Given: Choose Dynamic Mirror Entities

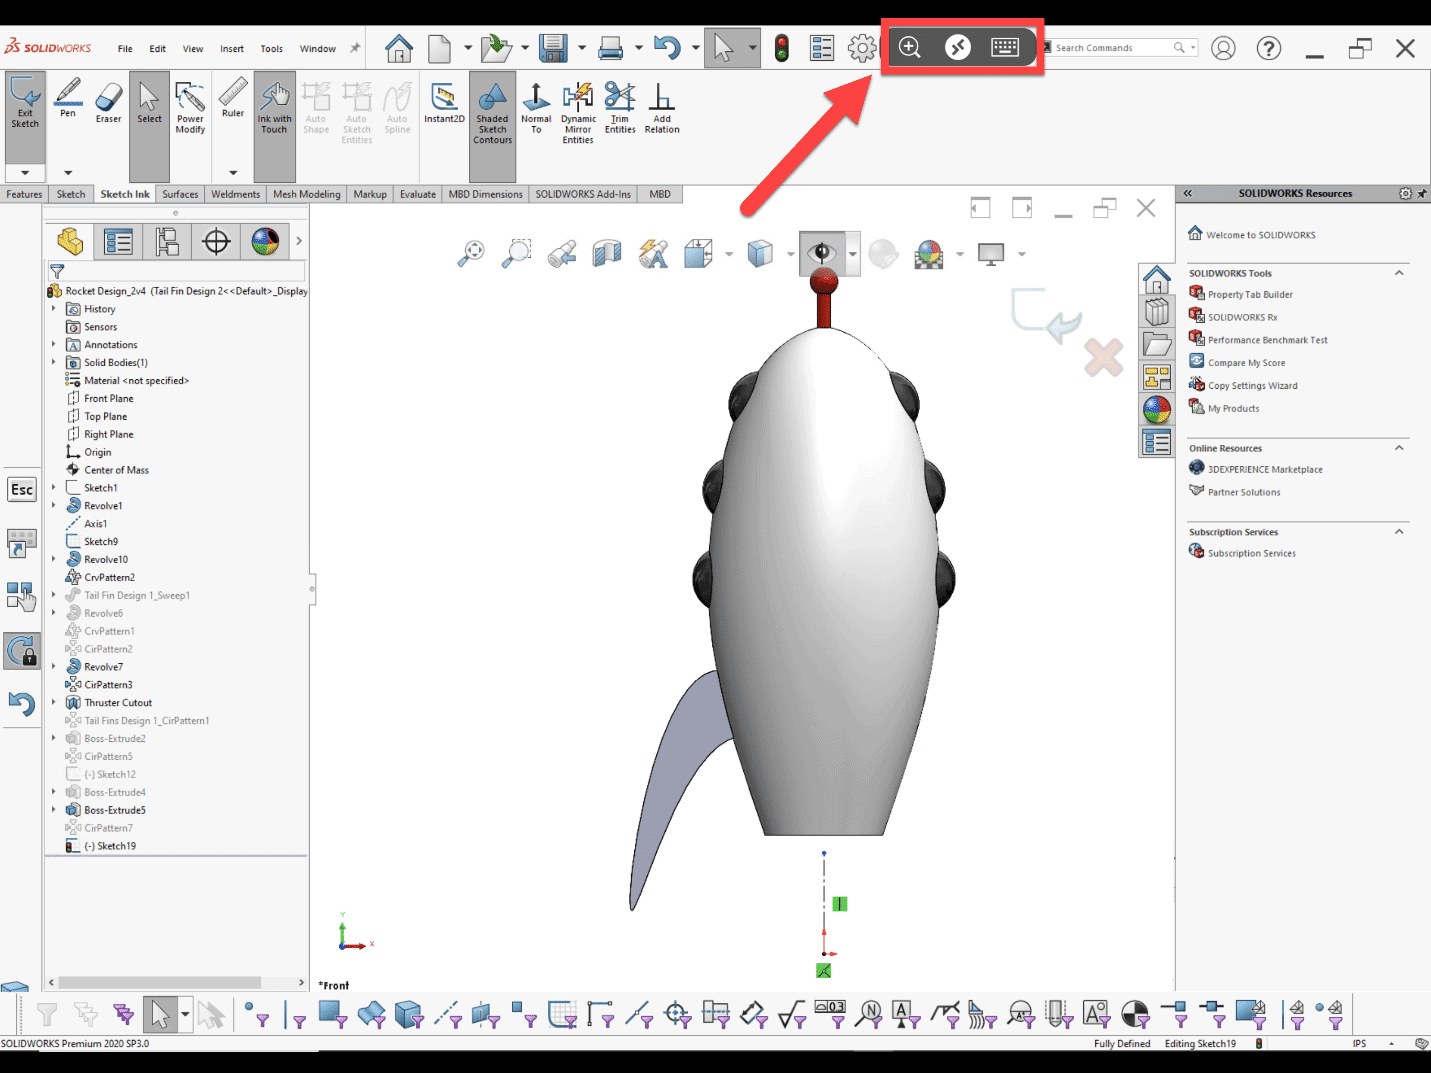Looking at the screenshot, I should [x=578, y=113].
